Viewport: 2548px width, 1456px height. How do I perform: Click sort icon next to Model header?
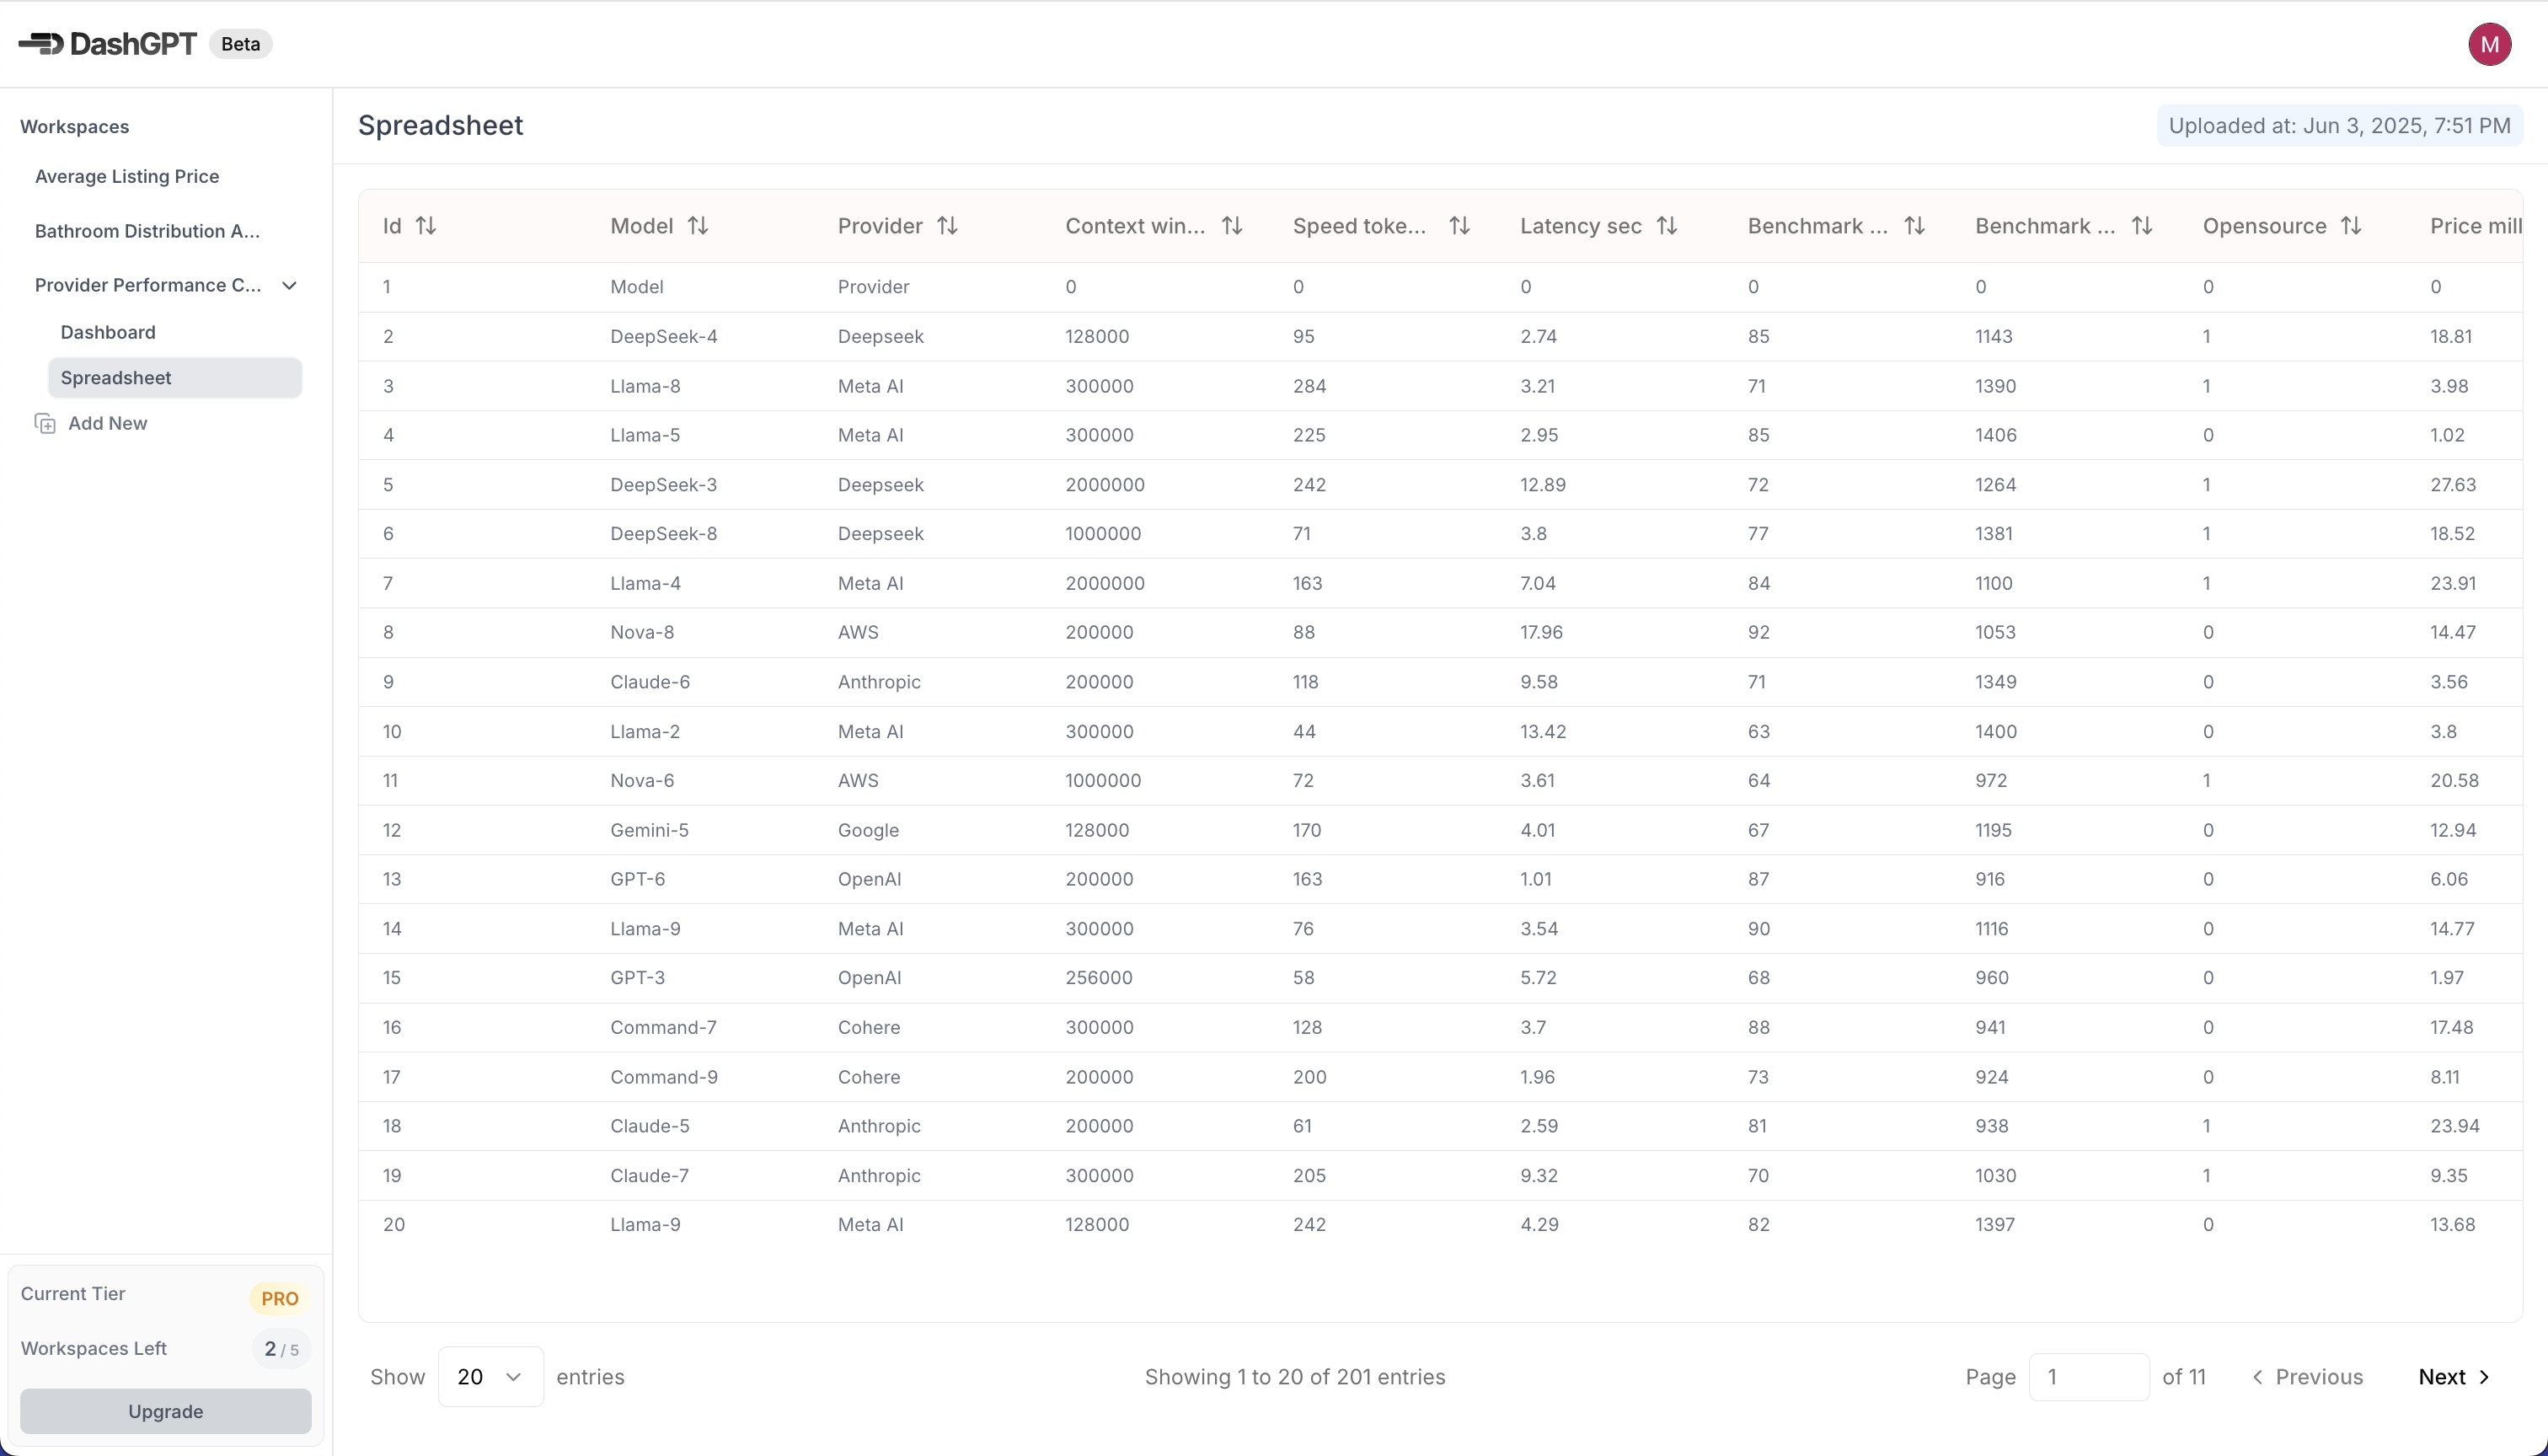pos(698,226)
